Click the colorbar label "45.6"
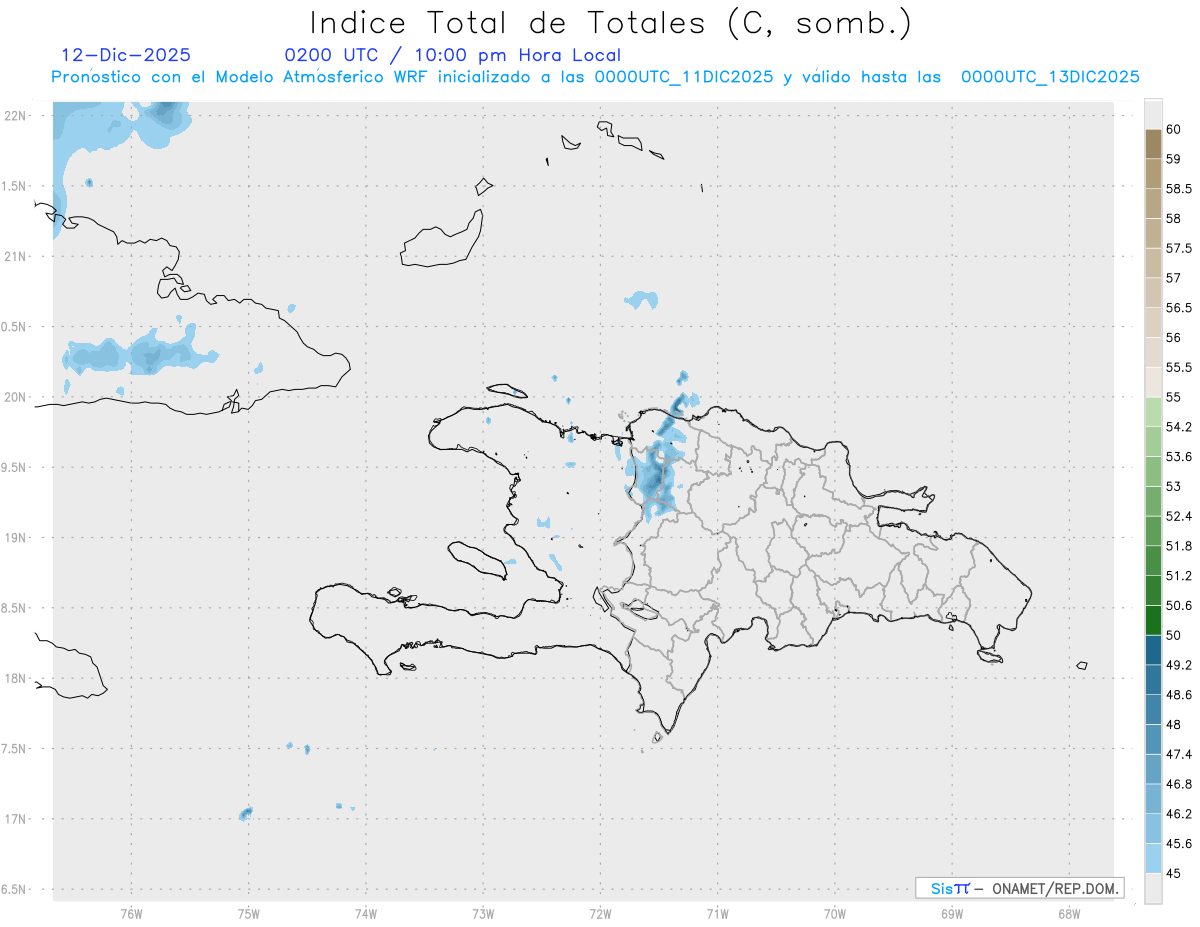 (x=1179, y=844)
